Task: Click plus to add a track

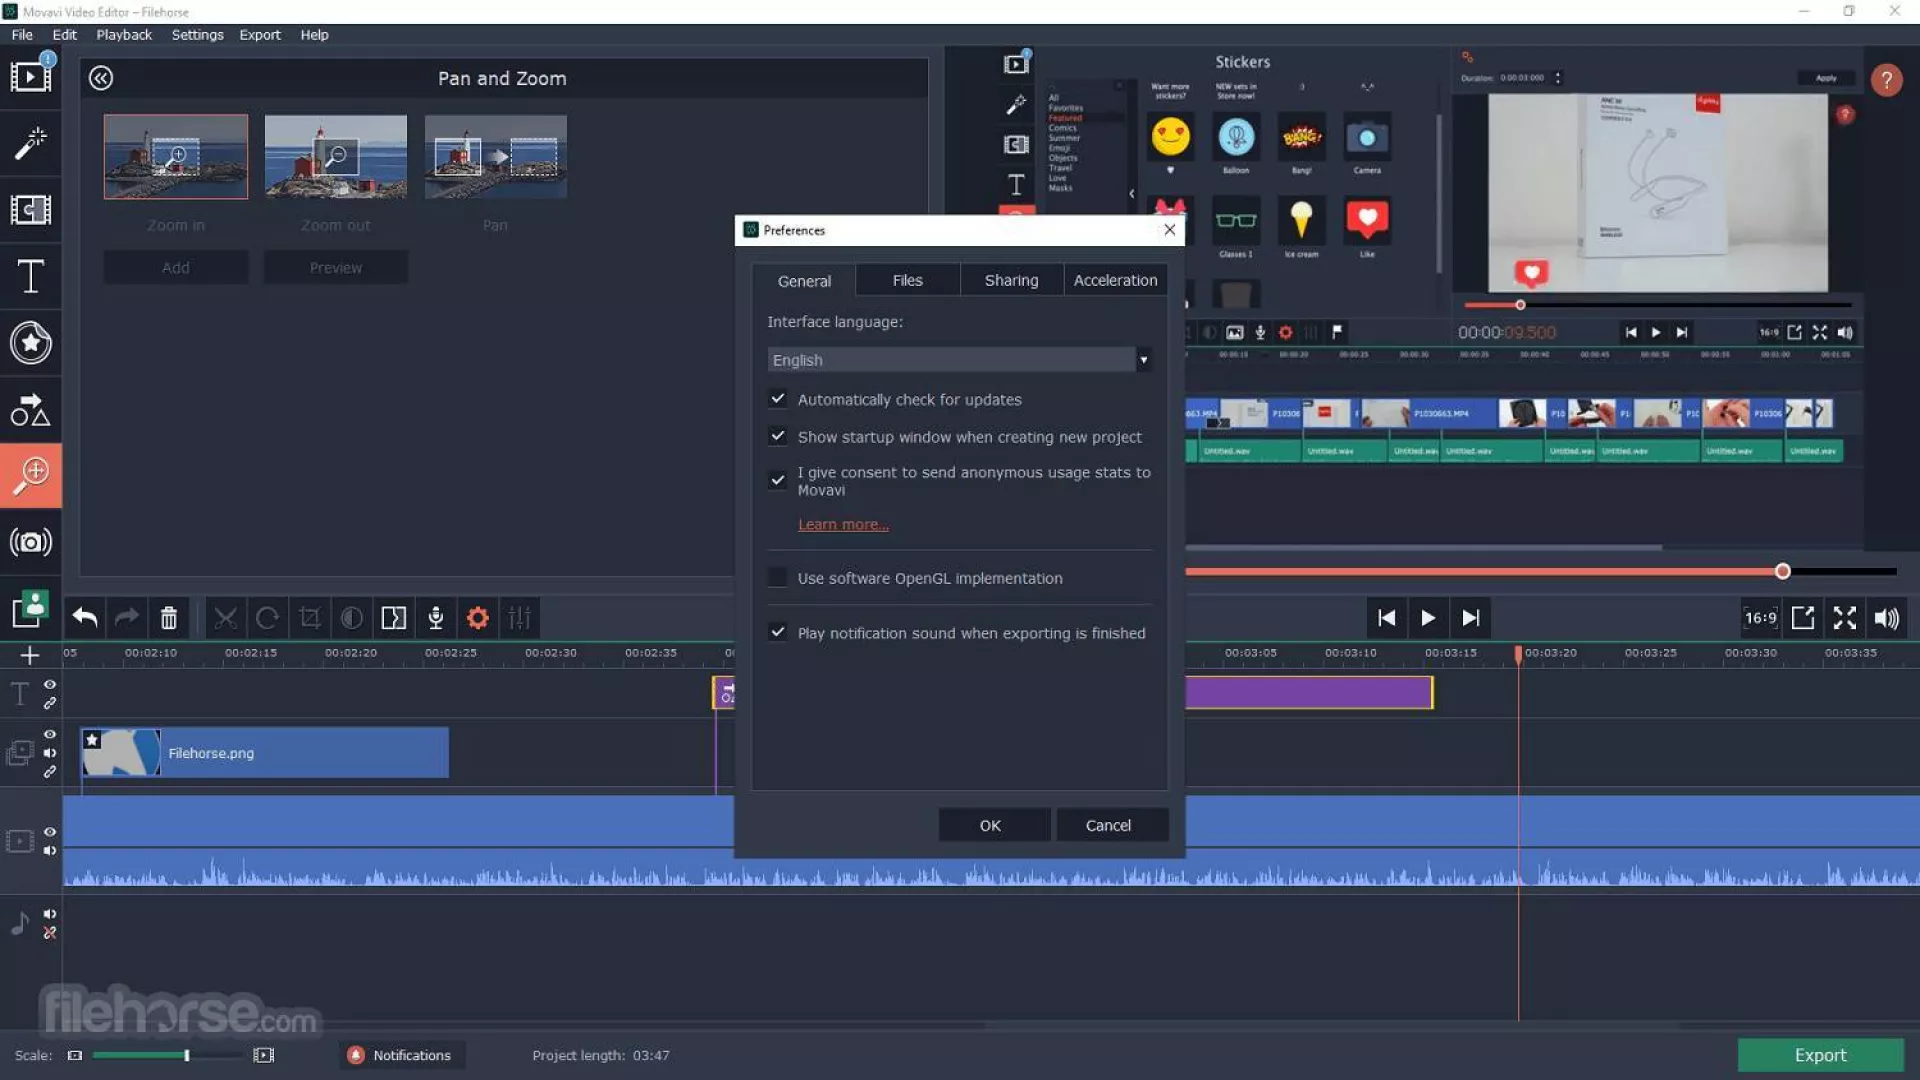Action: (x=29, y=655)
